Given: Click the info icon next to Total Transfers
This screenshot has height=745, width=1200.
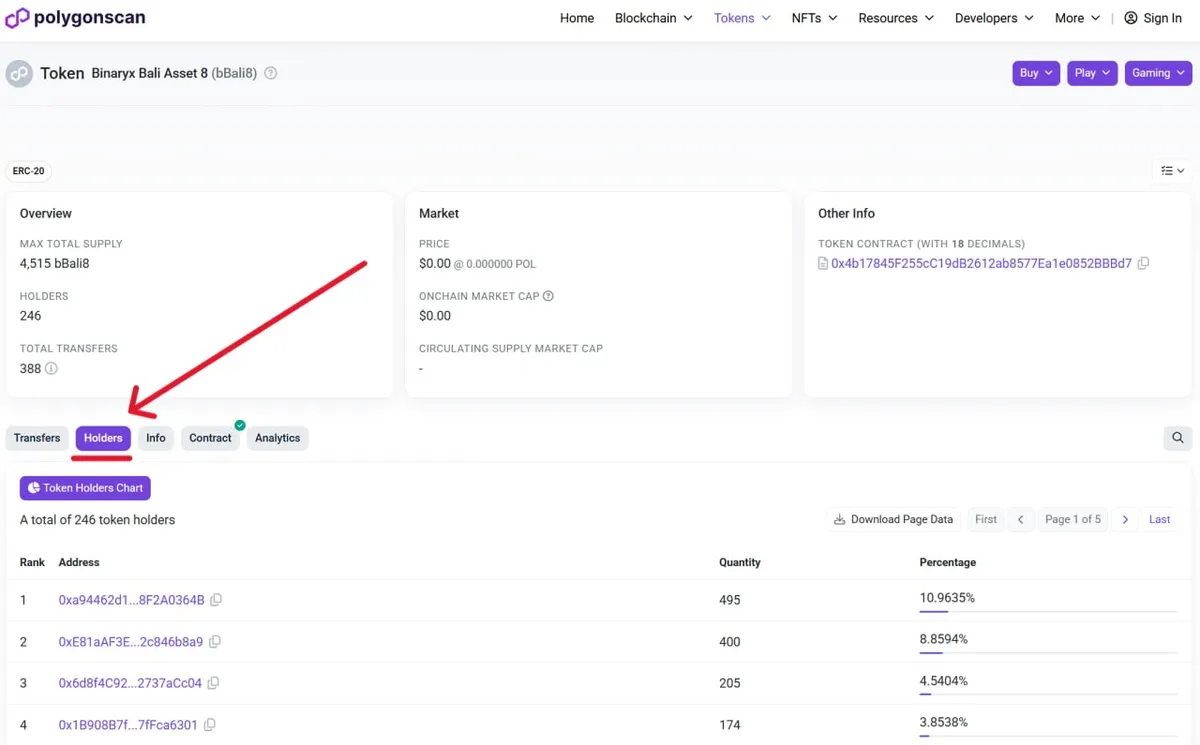Looking at the screenshot, I should click(53, 369).
